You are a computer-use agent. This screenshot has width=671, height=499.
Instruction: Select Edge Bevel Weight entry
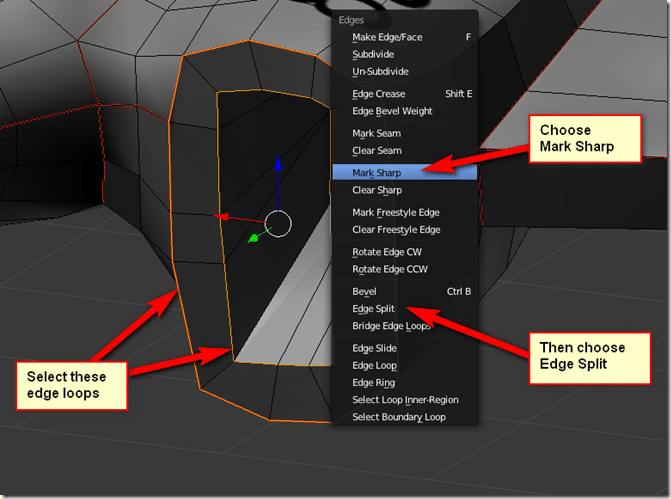tap(405, 111)
